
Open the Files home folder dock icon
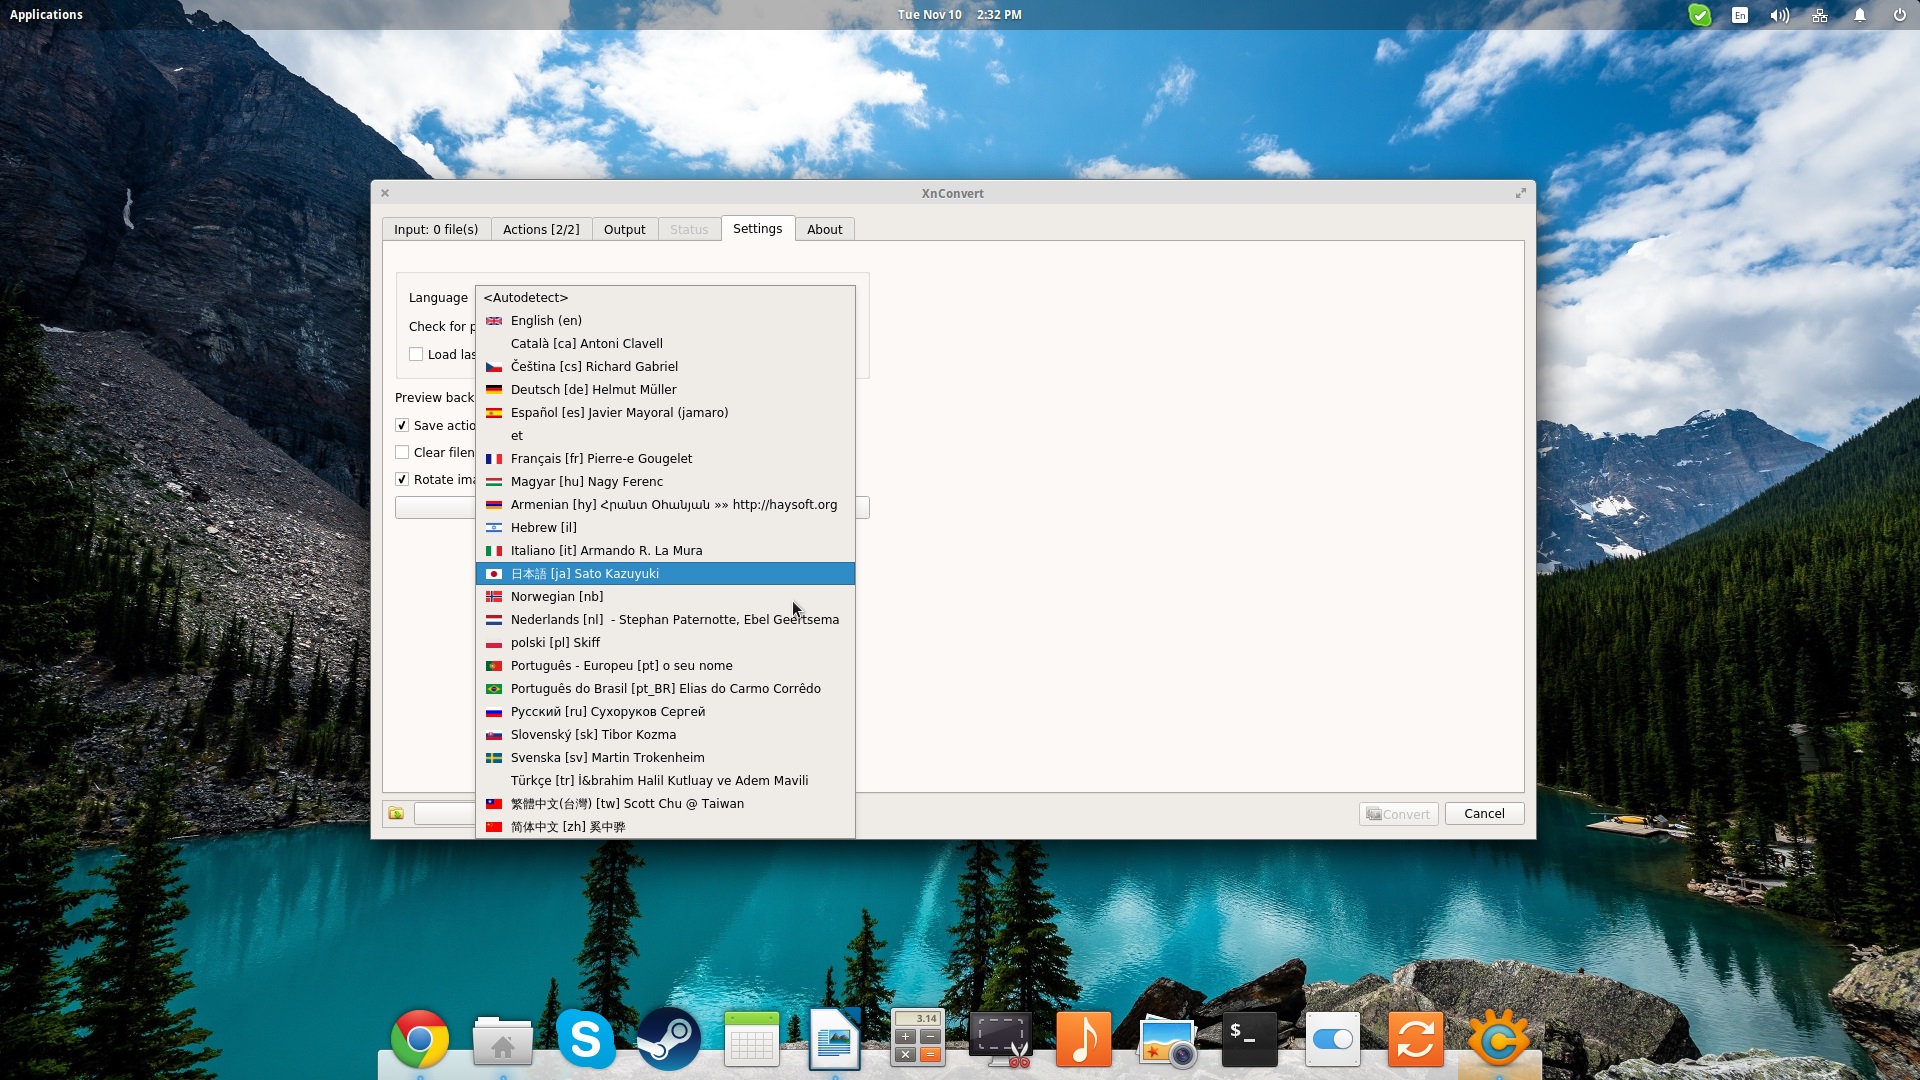click(503, 1040)
